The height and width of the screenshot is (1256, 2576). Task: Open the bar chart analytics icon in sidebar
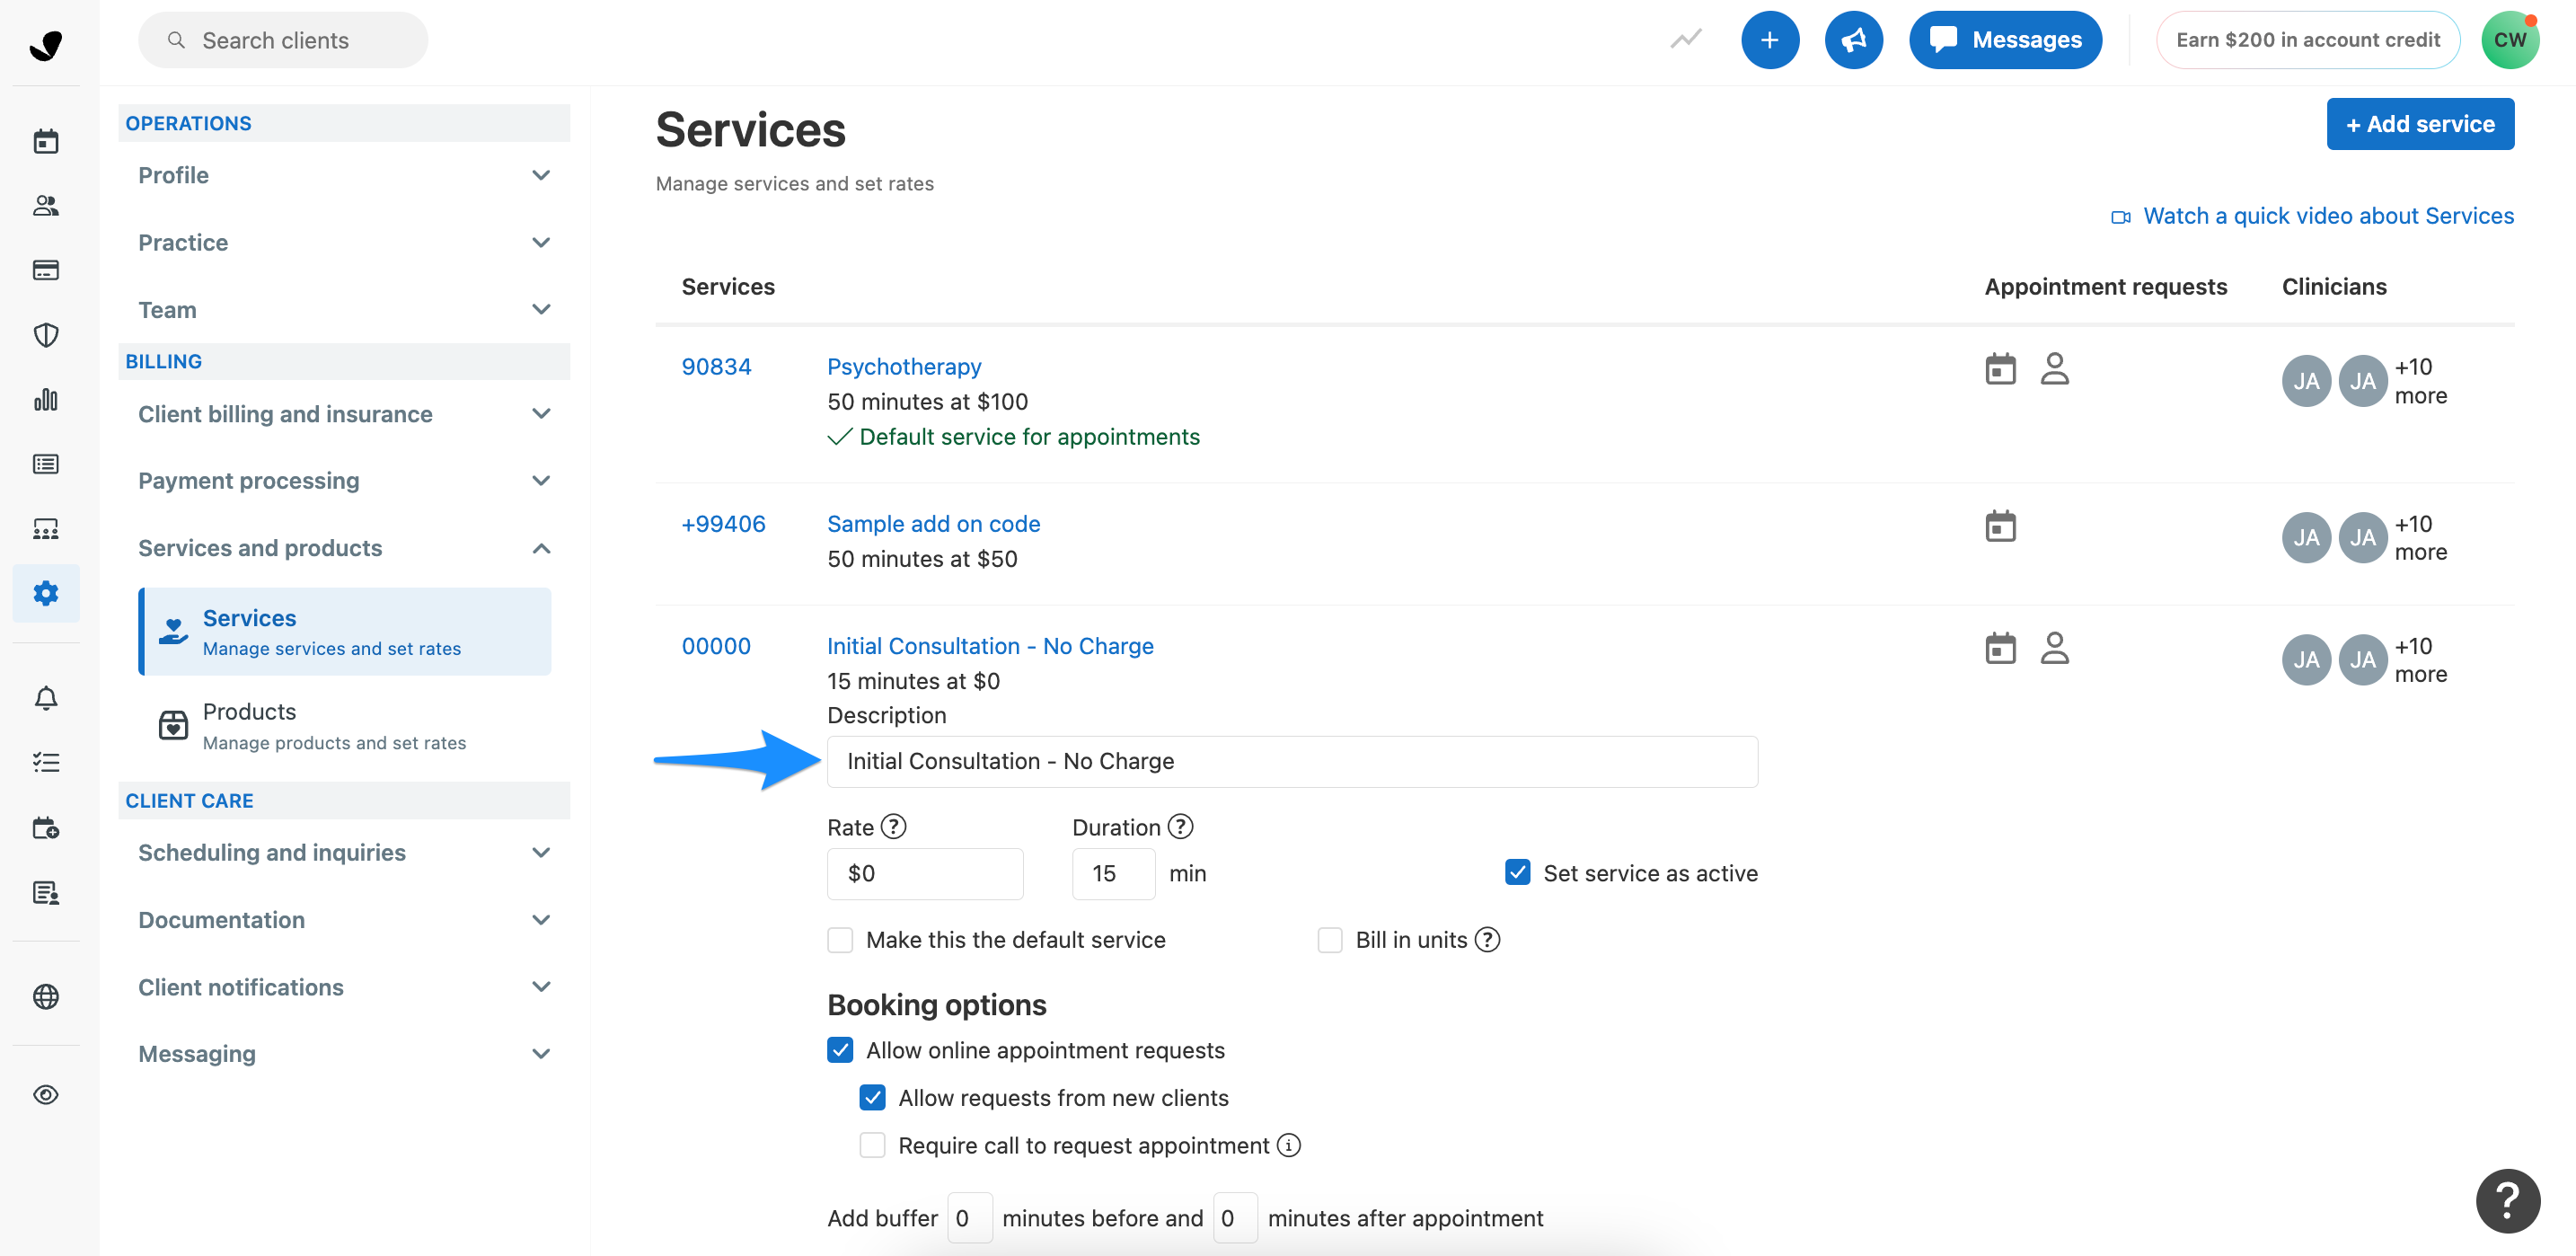point(46,400)
